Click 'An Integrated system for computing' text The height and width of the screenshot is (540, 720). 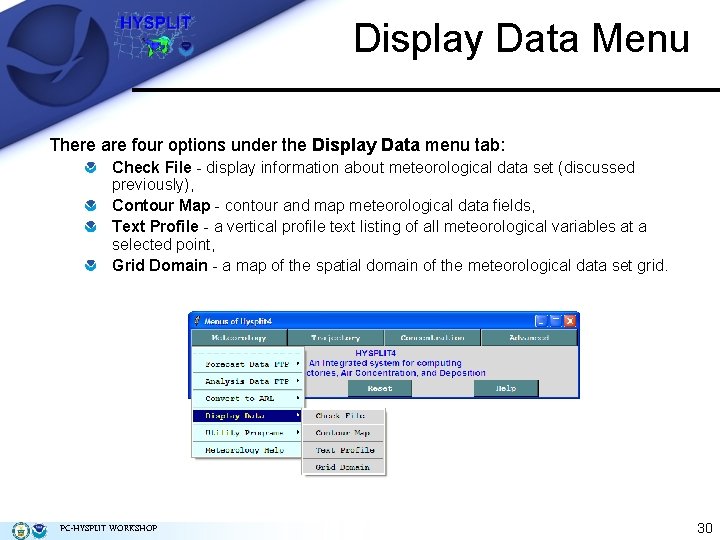[385, 363]
